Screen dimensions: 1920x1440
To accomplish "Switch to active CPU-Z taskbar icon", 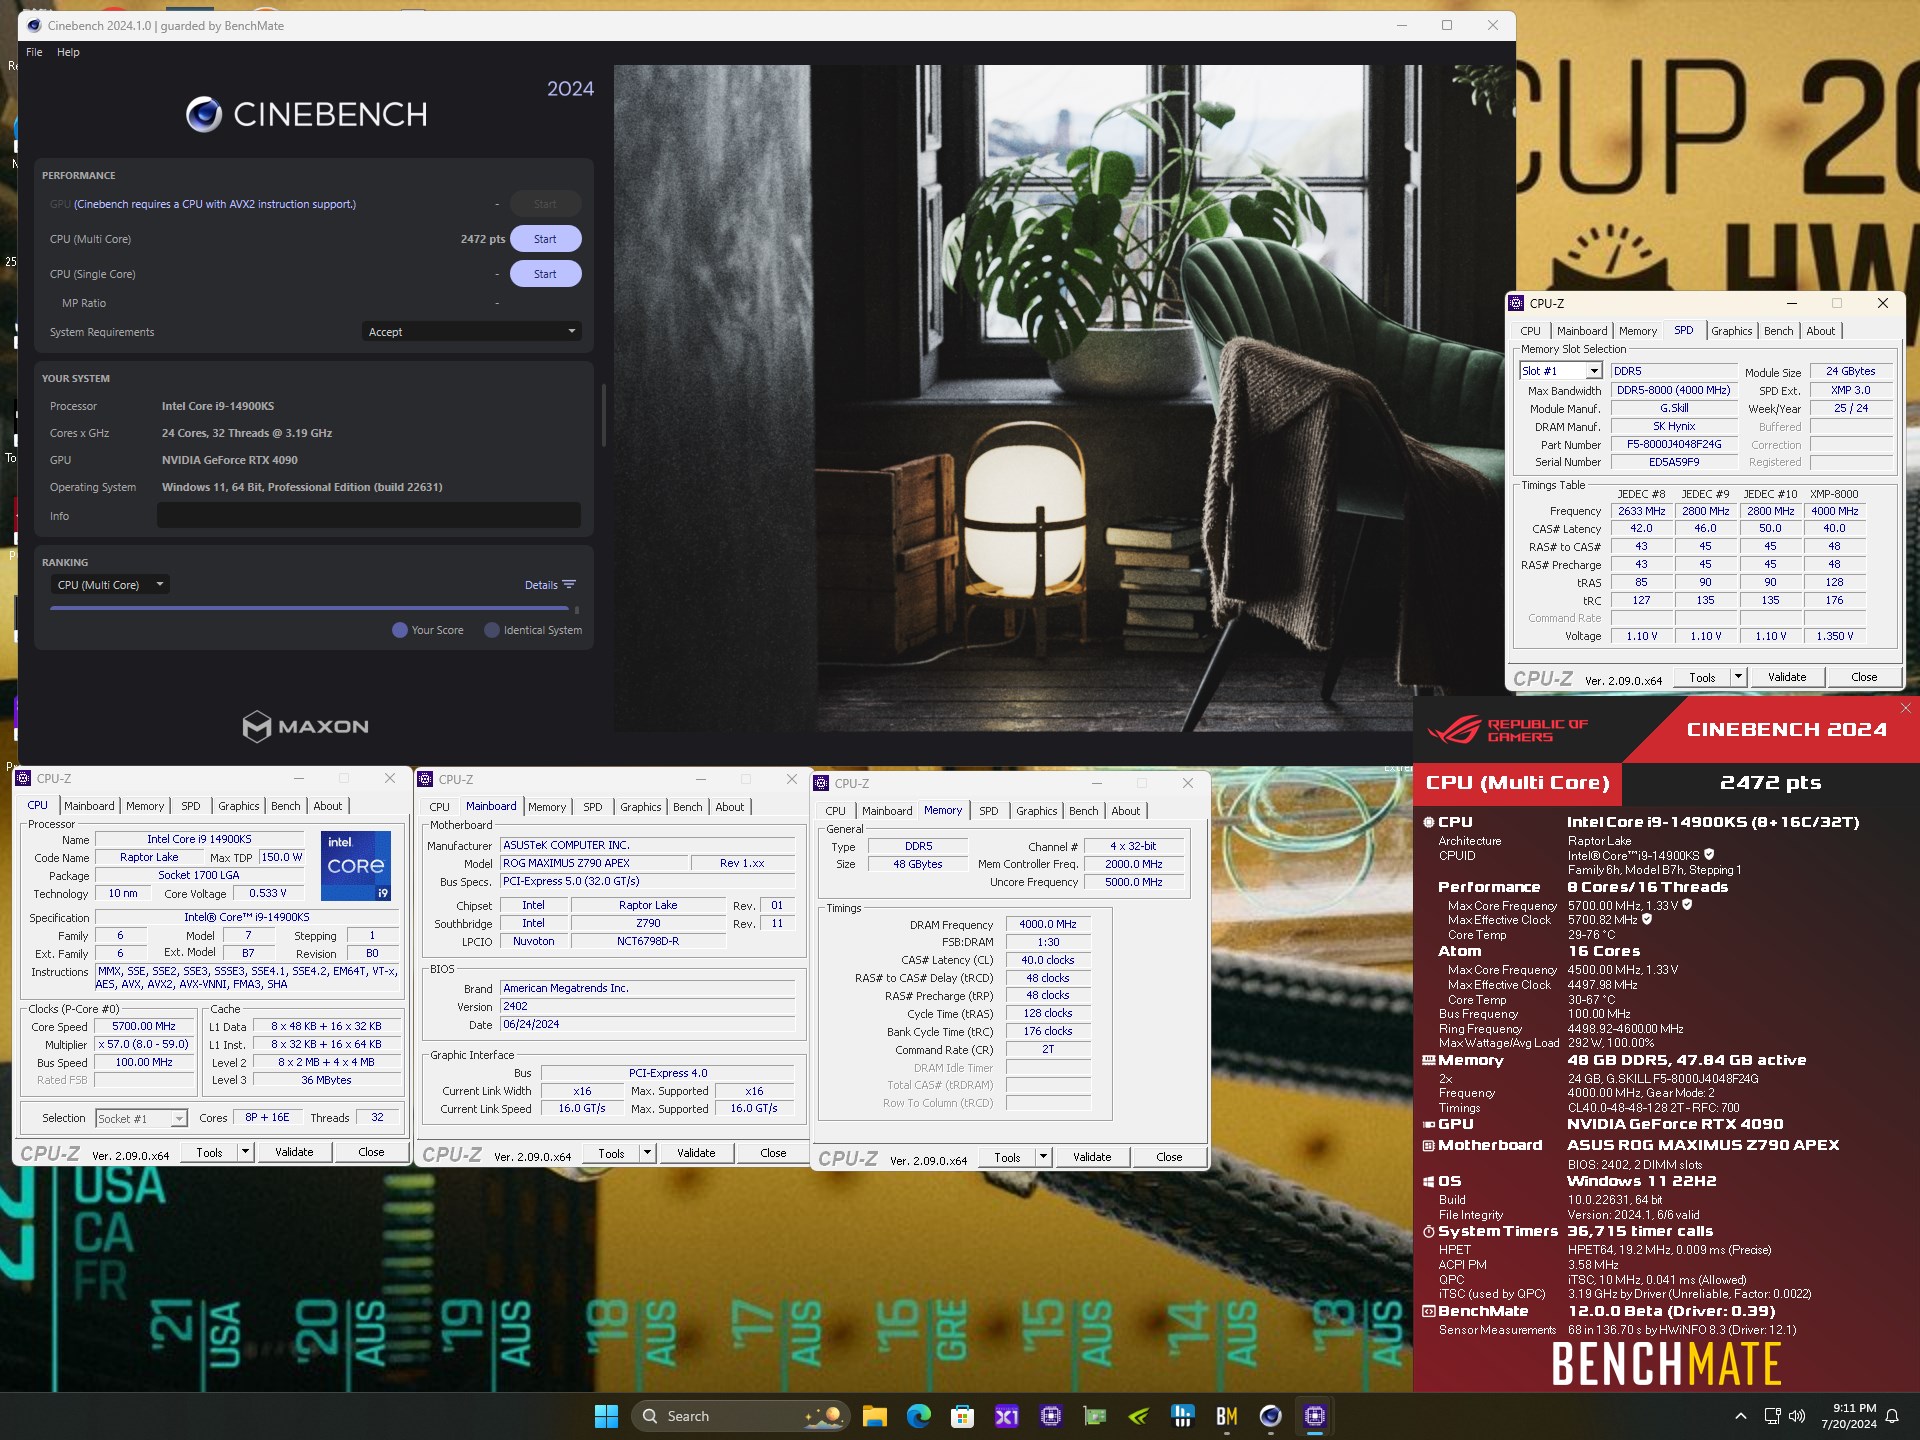I will click(1314, 1416).
